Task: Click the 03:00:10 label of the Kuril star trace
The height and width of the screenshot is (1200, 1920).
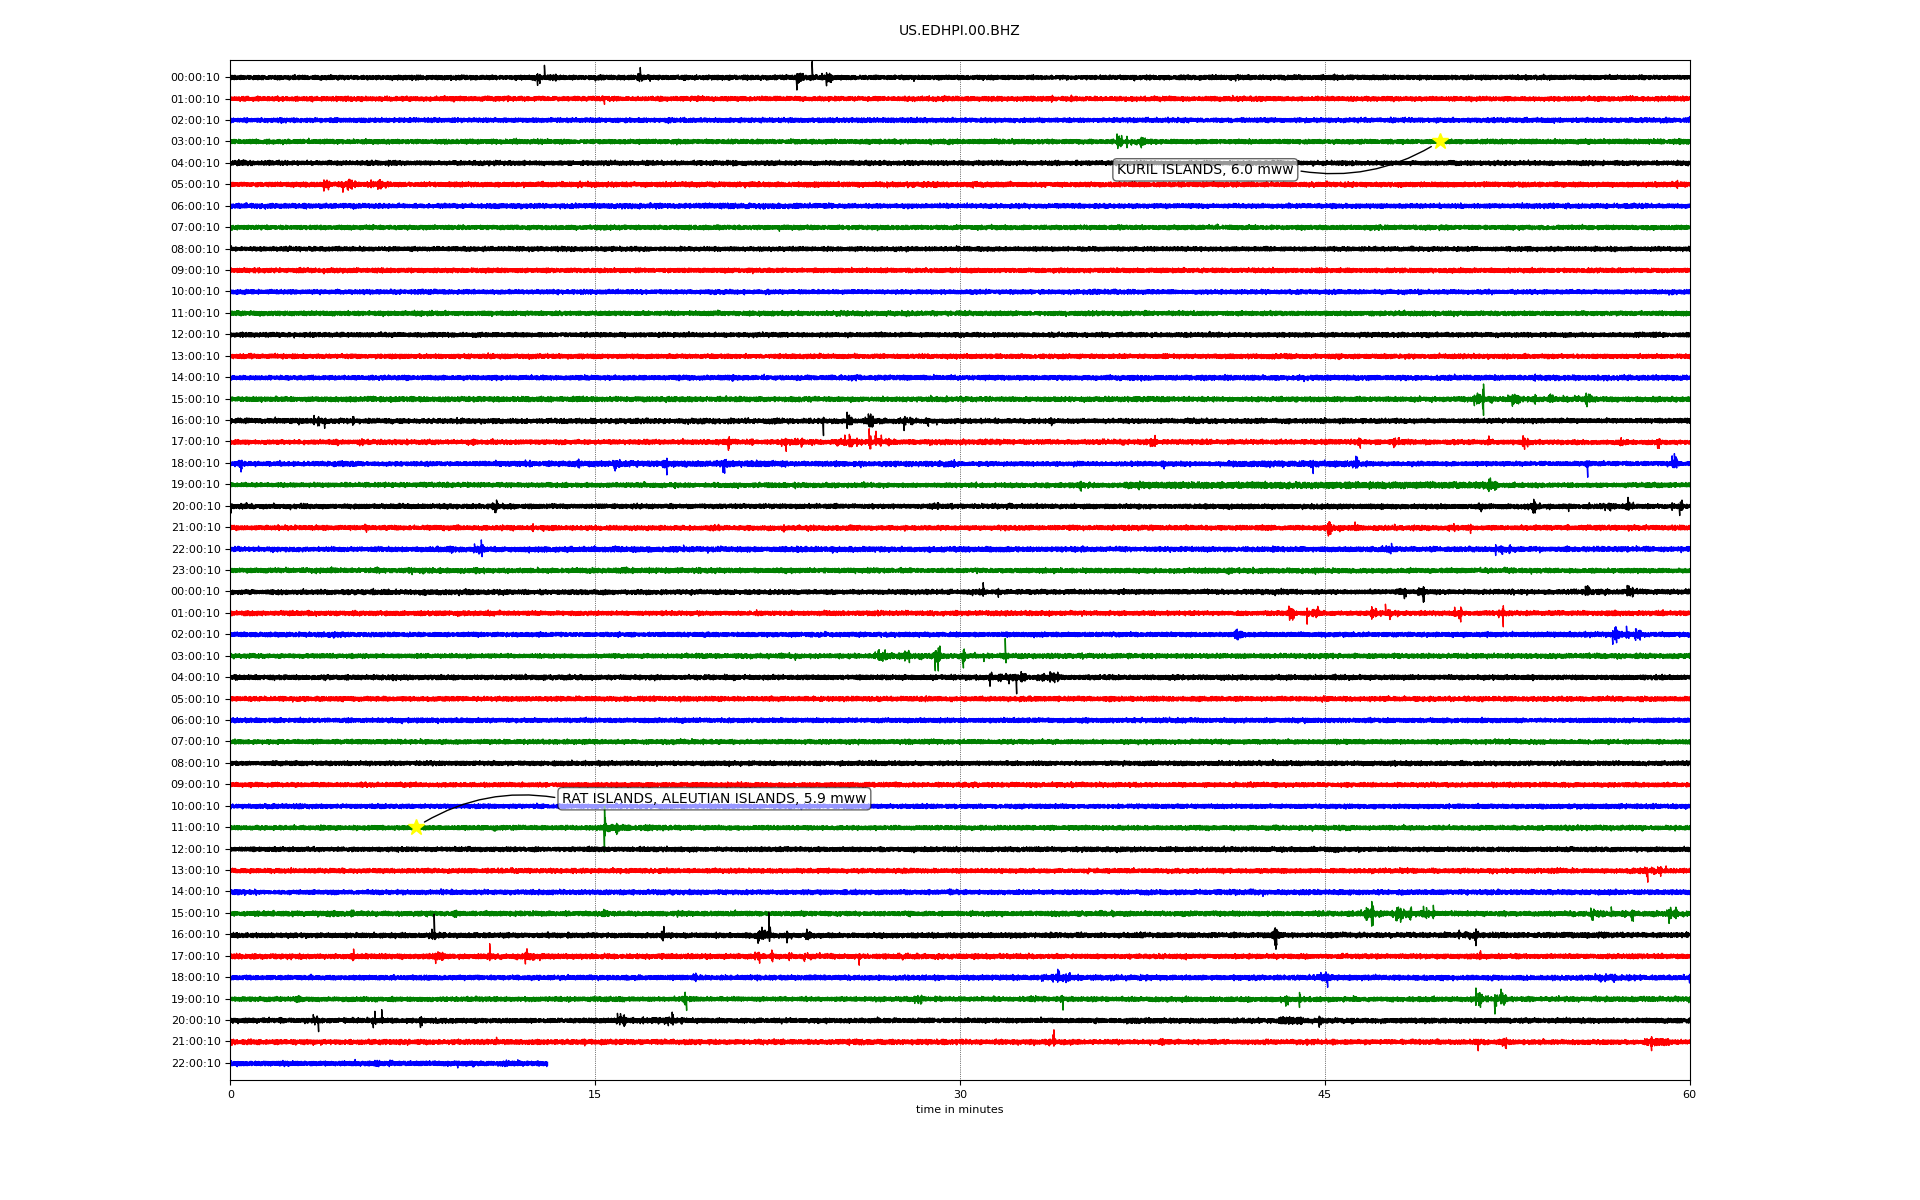Action: pos(195,141)
